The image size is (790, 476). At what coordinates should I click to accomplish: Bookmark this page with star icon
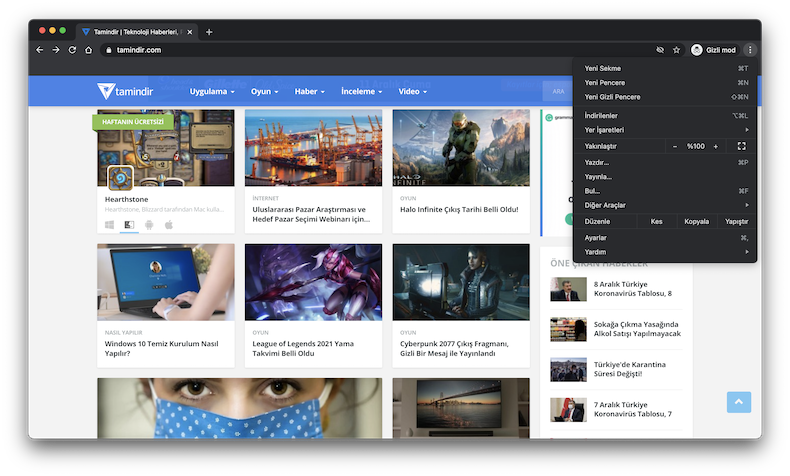[676, 50]
